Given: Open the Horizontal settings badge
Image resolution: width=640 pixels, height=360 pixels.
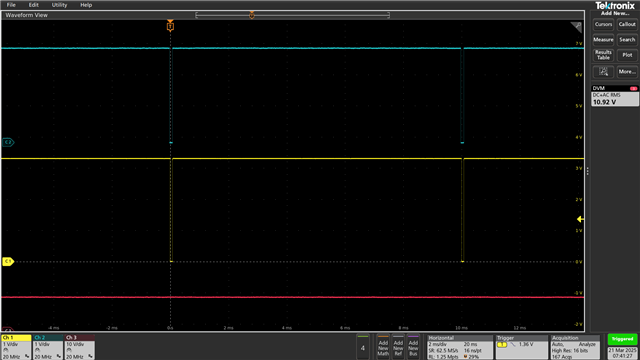Looking at the screenshot, I should pos(460,347).
